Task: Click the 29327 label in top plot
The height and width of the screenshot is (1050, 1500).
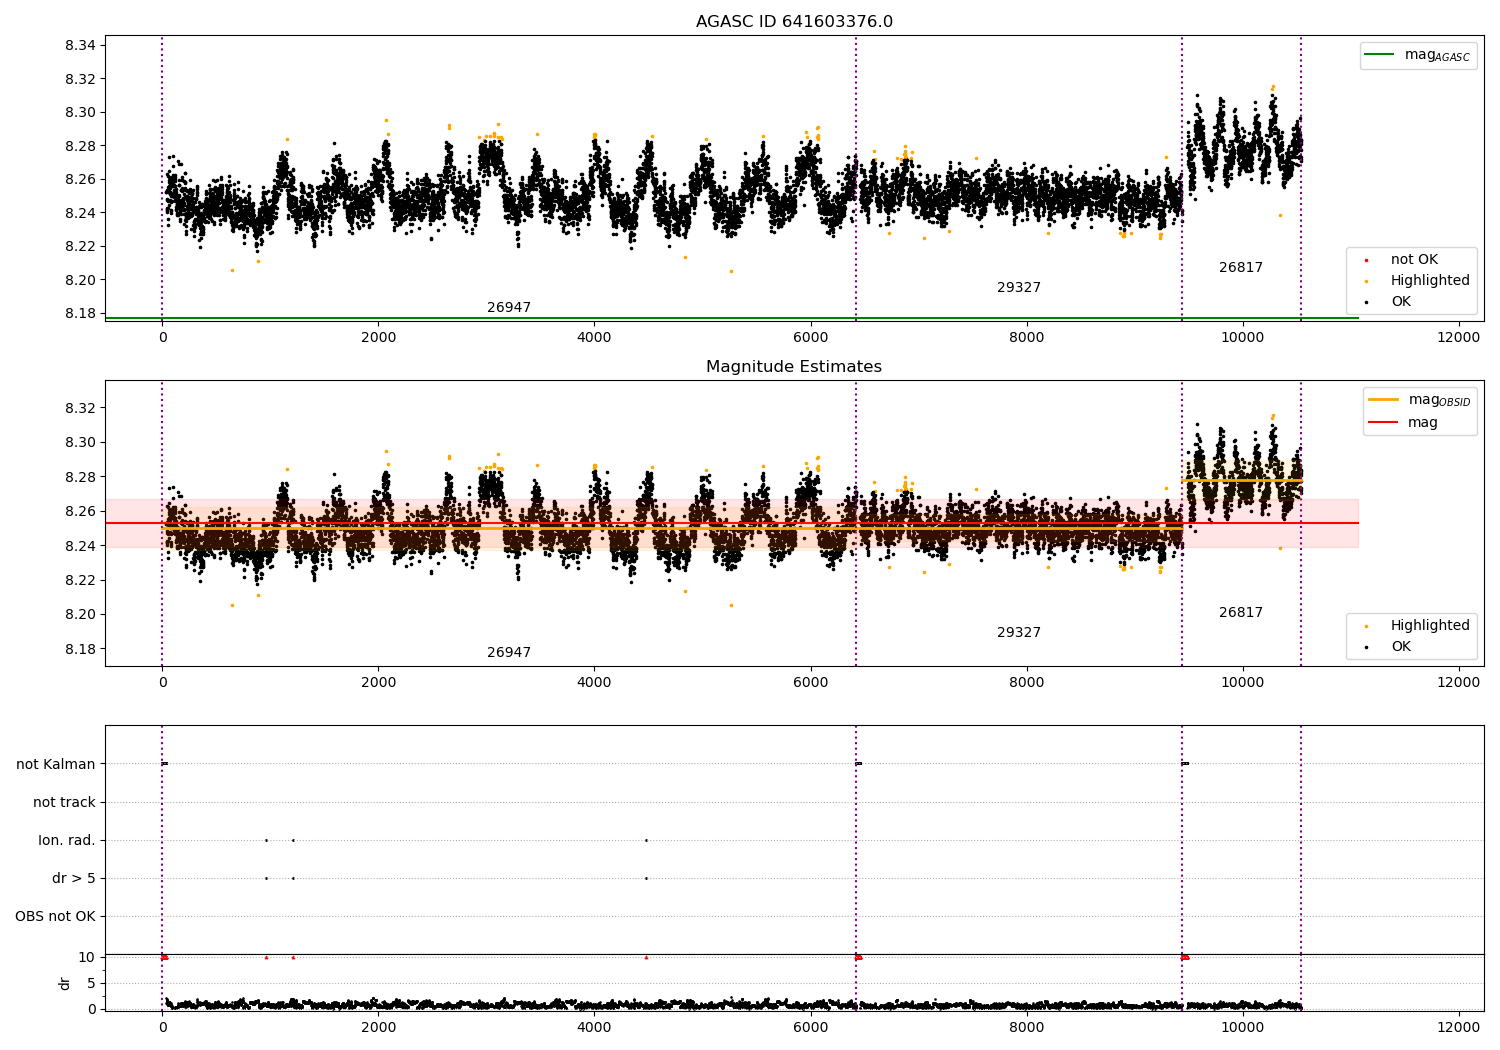Action: tap(1019, 288)
